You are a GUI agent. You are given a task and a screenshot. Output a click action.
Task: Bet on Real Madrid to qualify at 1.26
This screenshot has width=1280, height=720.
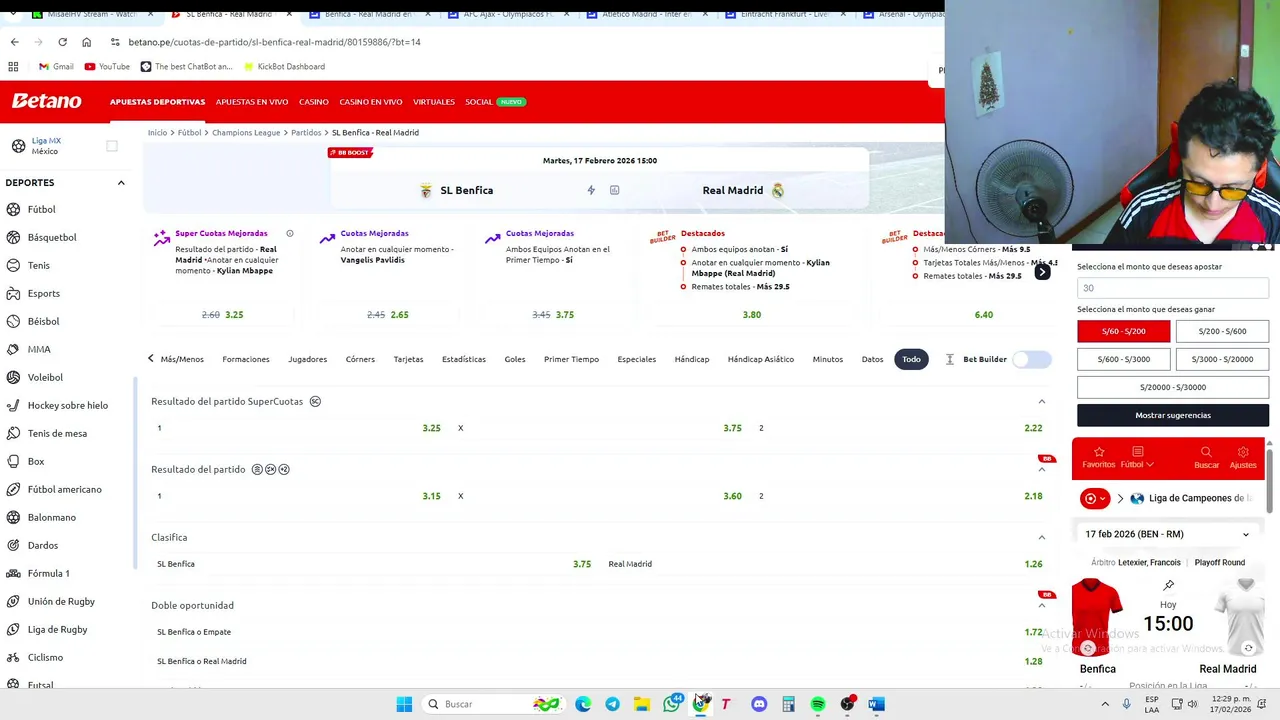pyautogui.click(x=1033, y=564)
